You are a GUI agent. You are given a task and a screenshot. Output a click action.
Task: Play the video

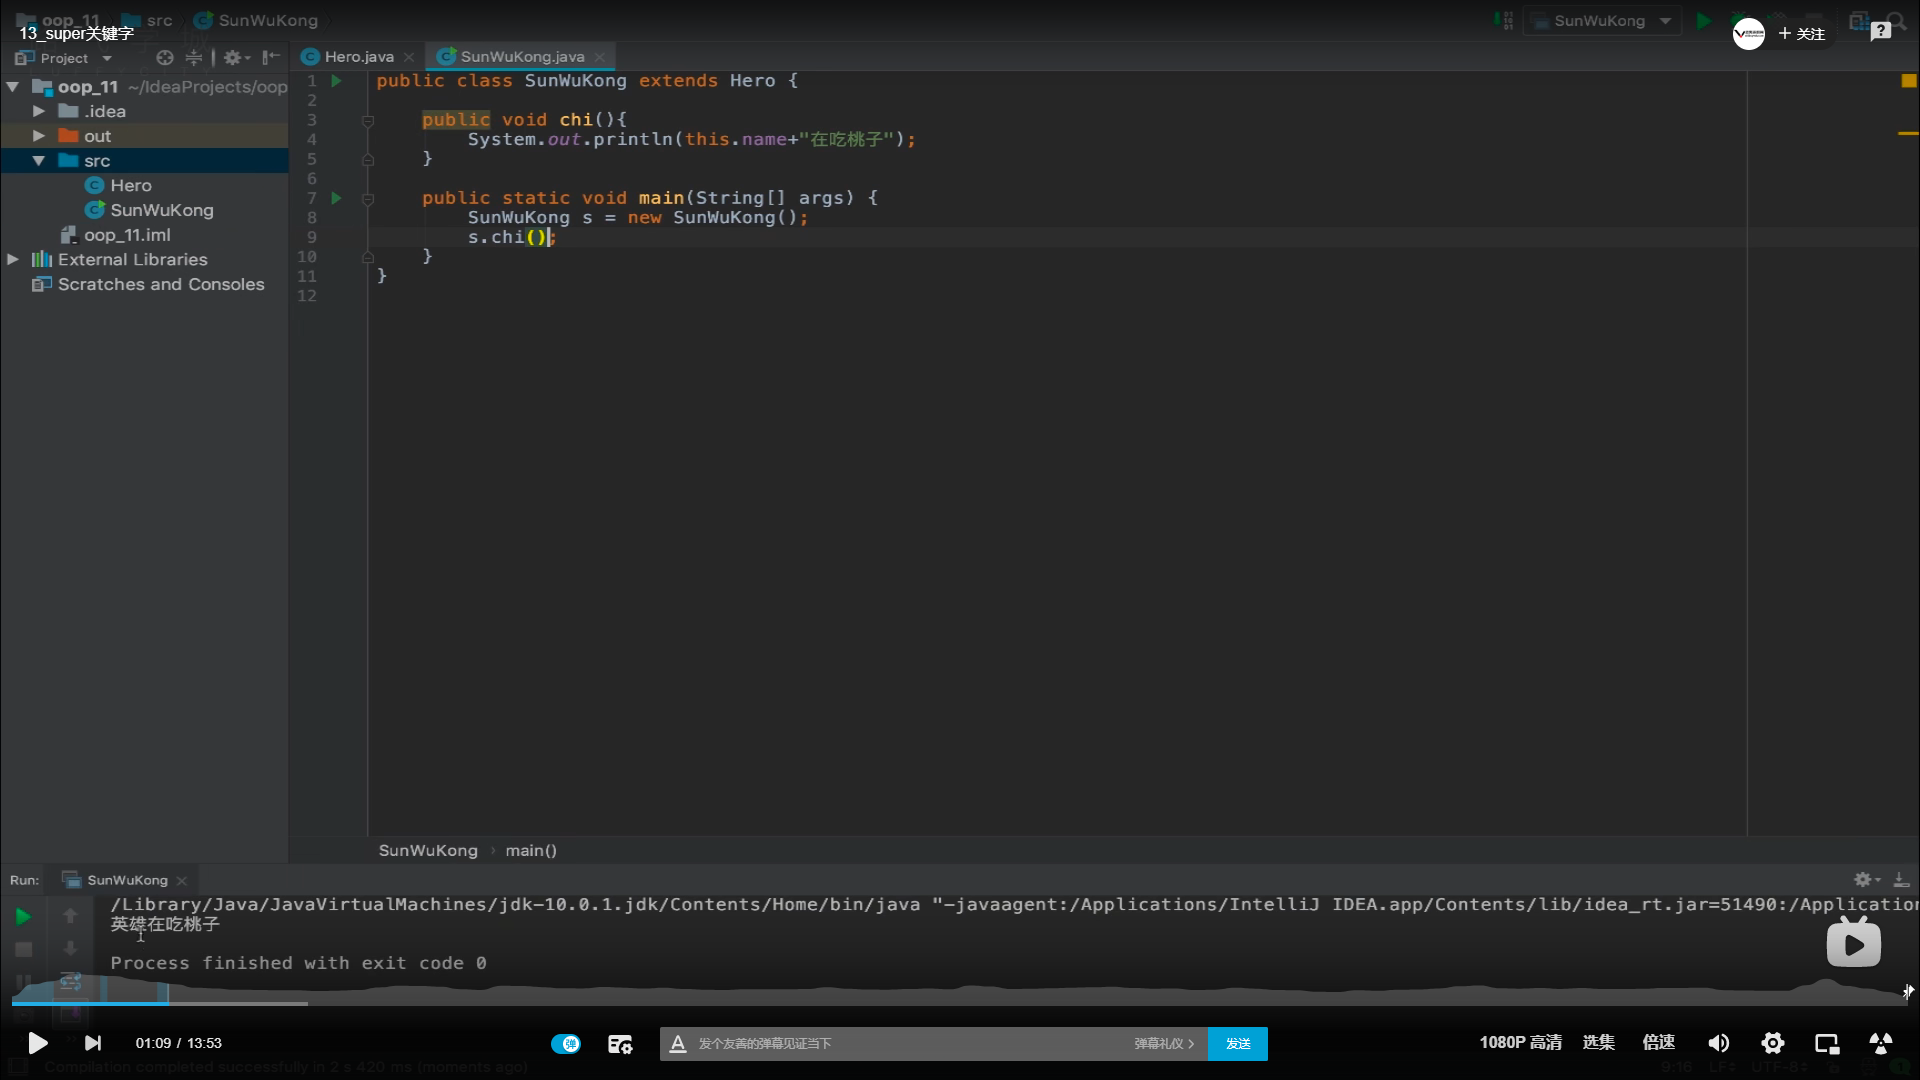(x=37, y=1043)
